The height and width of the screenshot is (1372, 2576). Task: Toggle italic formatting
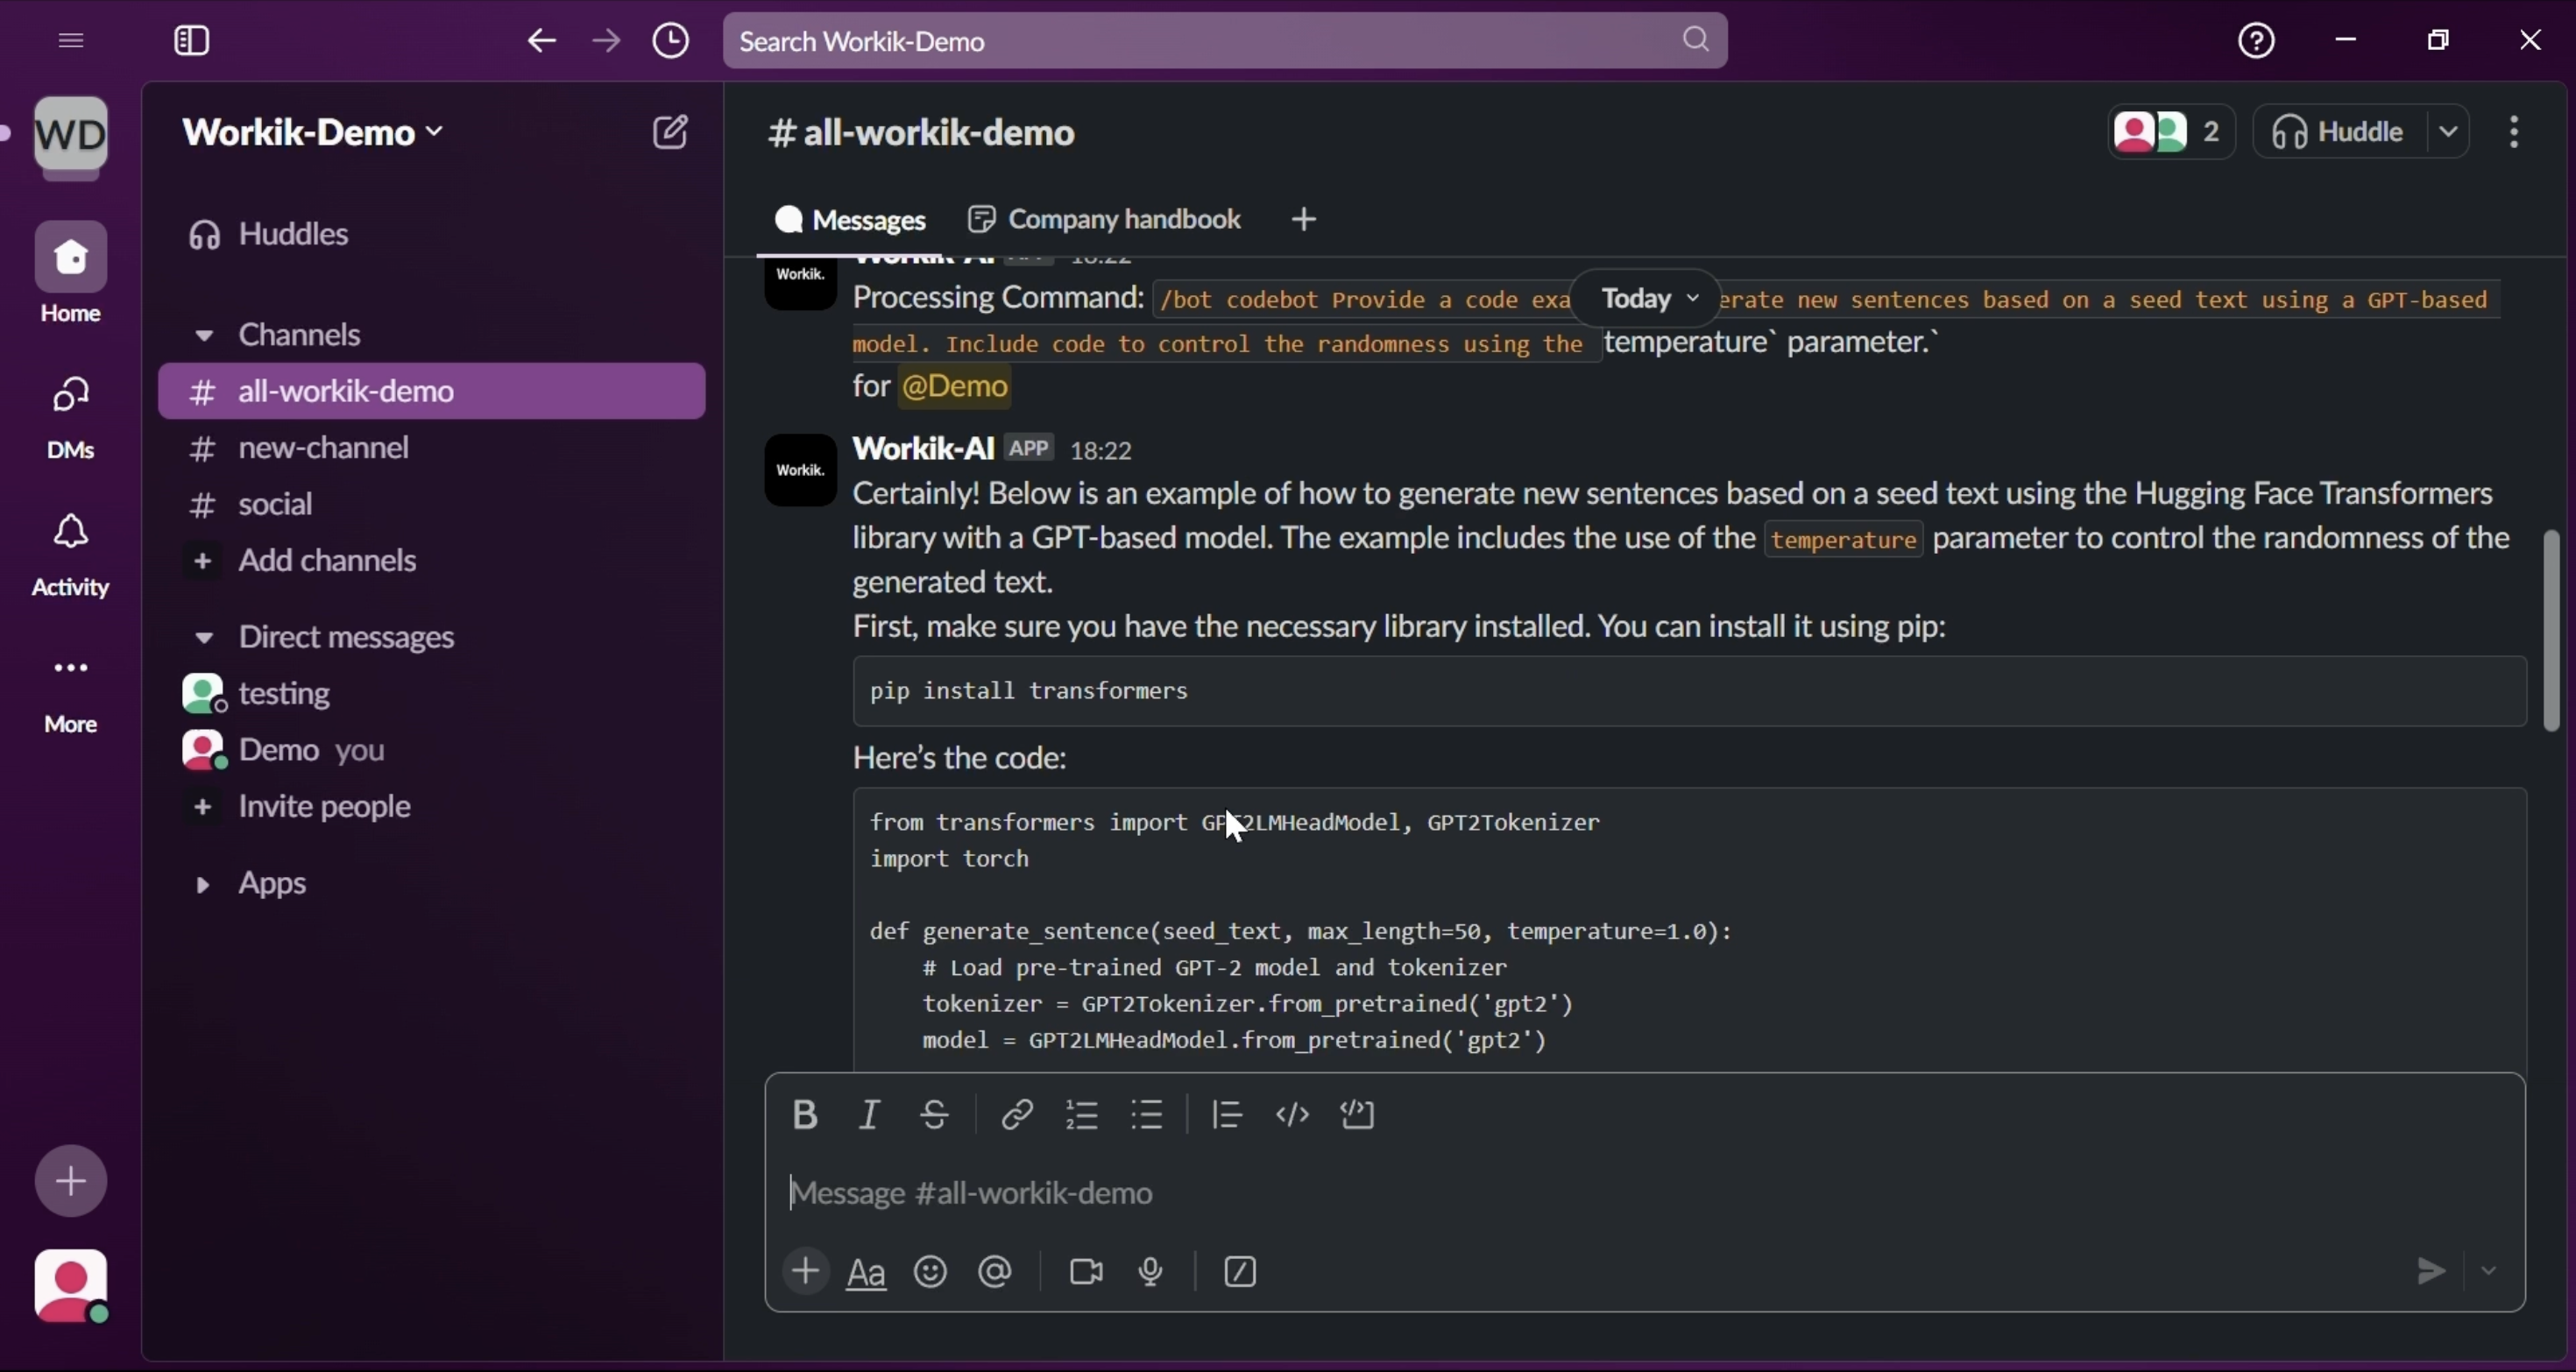tap(869, 1115)
